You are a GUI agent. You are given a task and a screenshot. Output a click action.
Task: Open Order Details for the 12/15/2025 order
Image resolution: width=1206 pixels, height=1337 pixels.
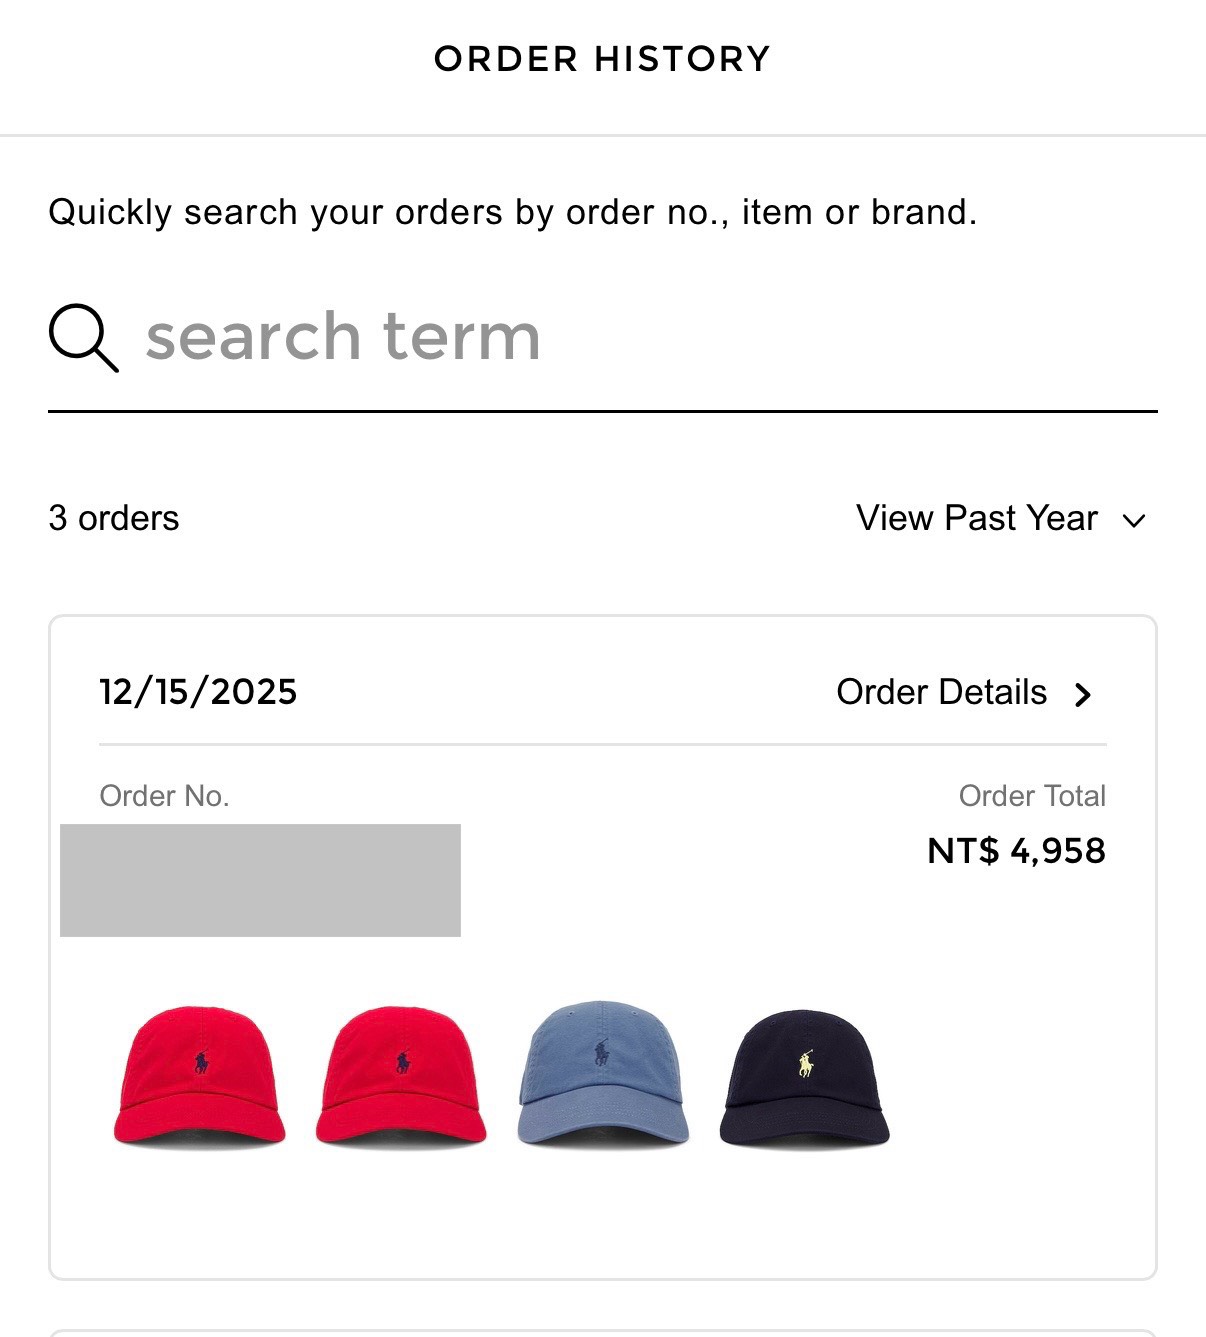point(941,692)
